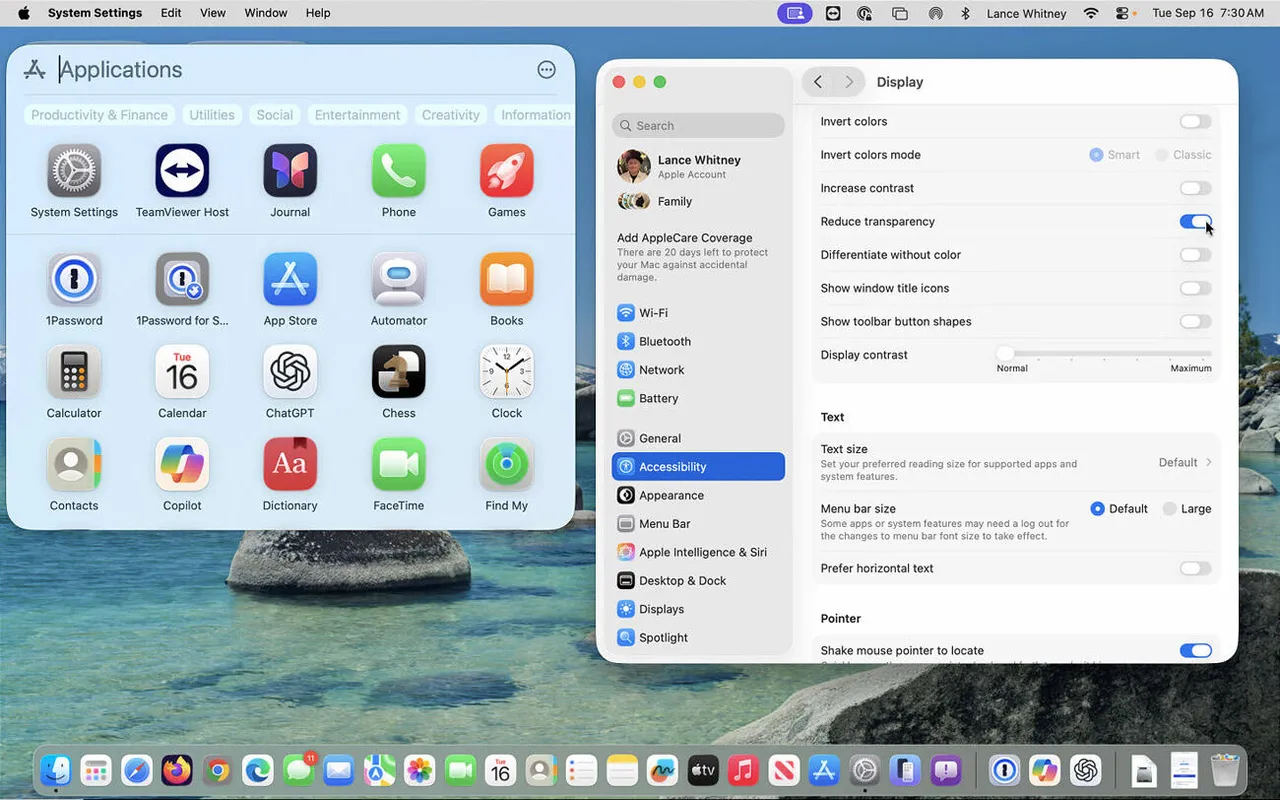Select the Large menu bar size option
Viewport: 1280px width, 800px height.
pyautogui.click(x=1169, y=509)
